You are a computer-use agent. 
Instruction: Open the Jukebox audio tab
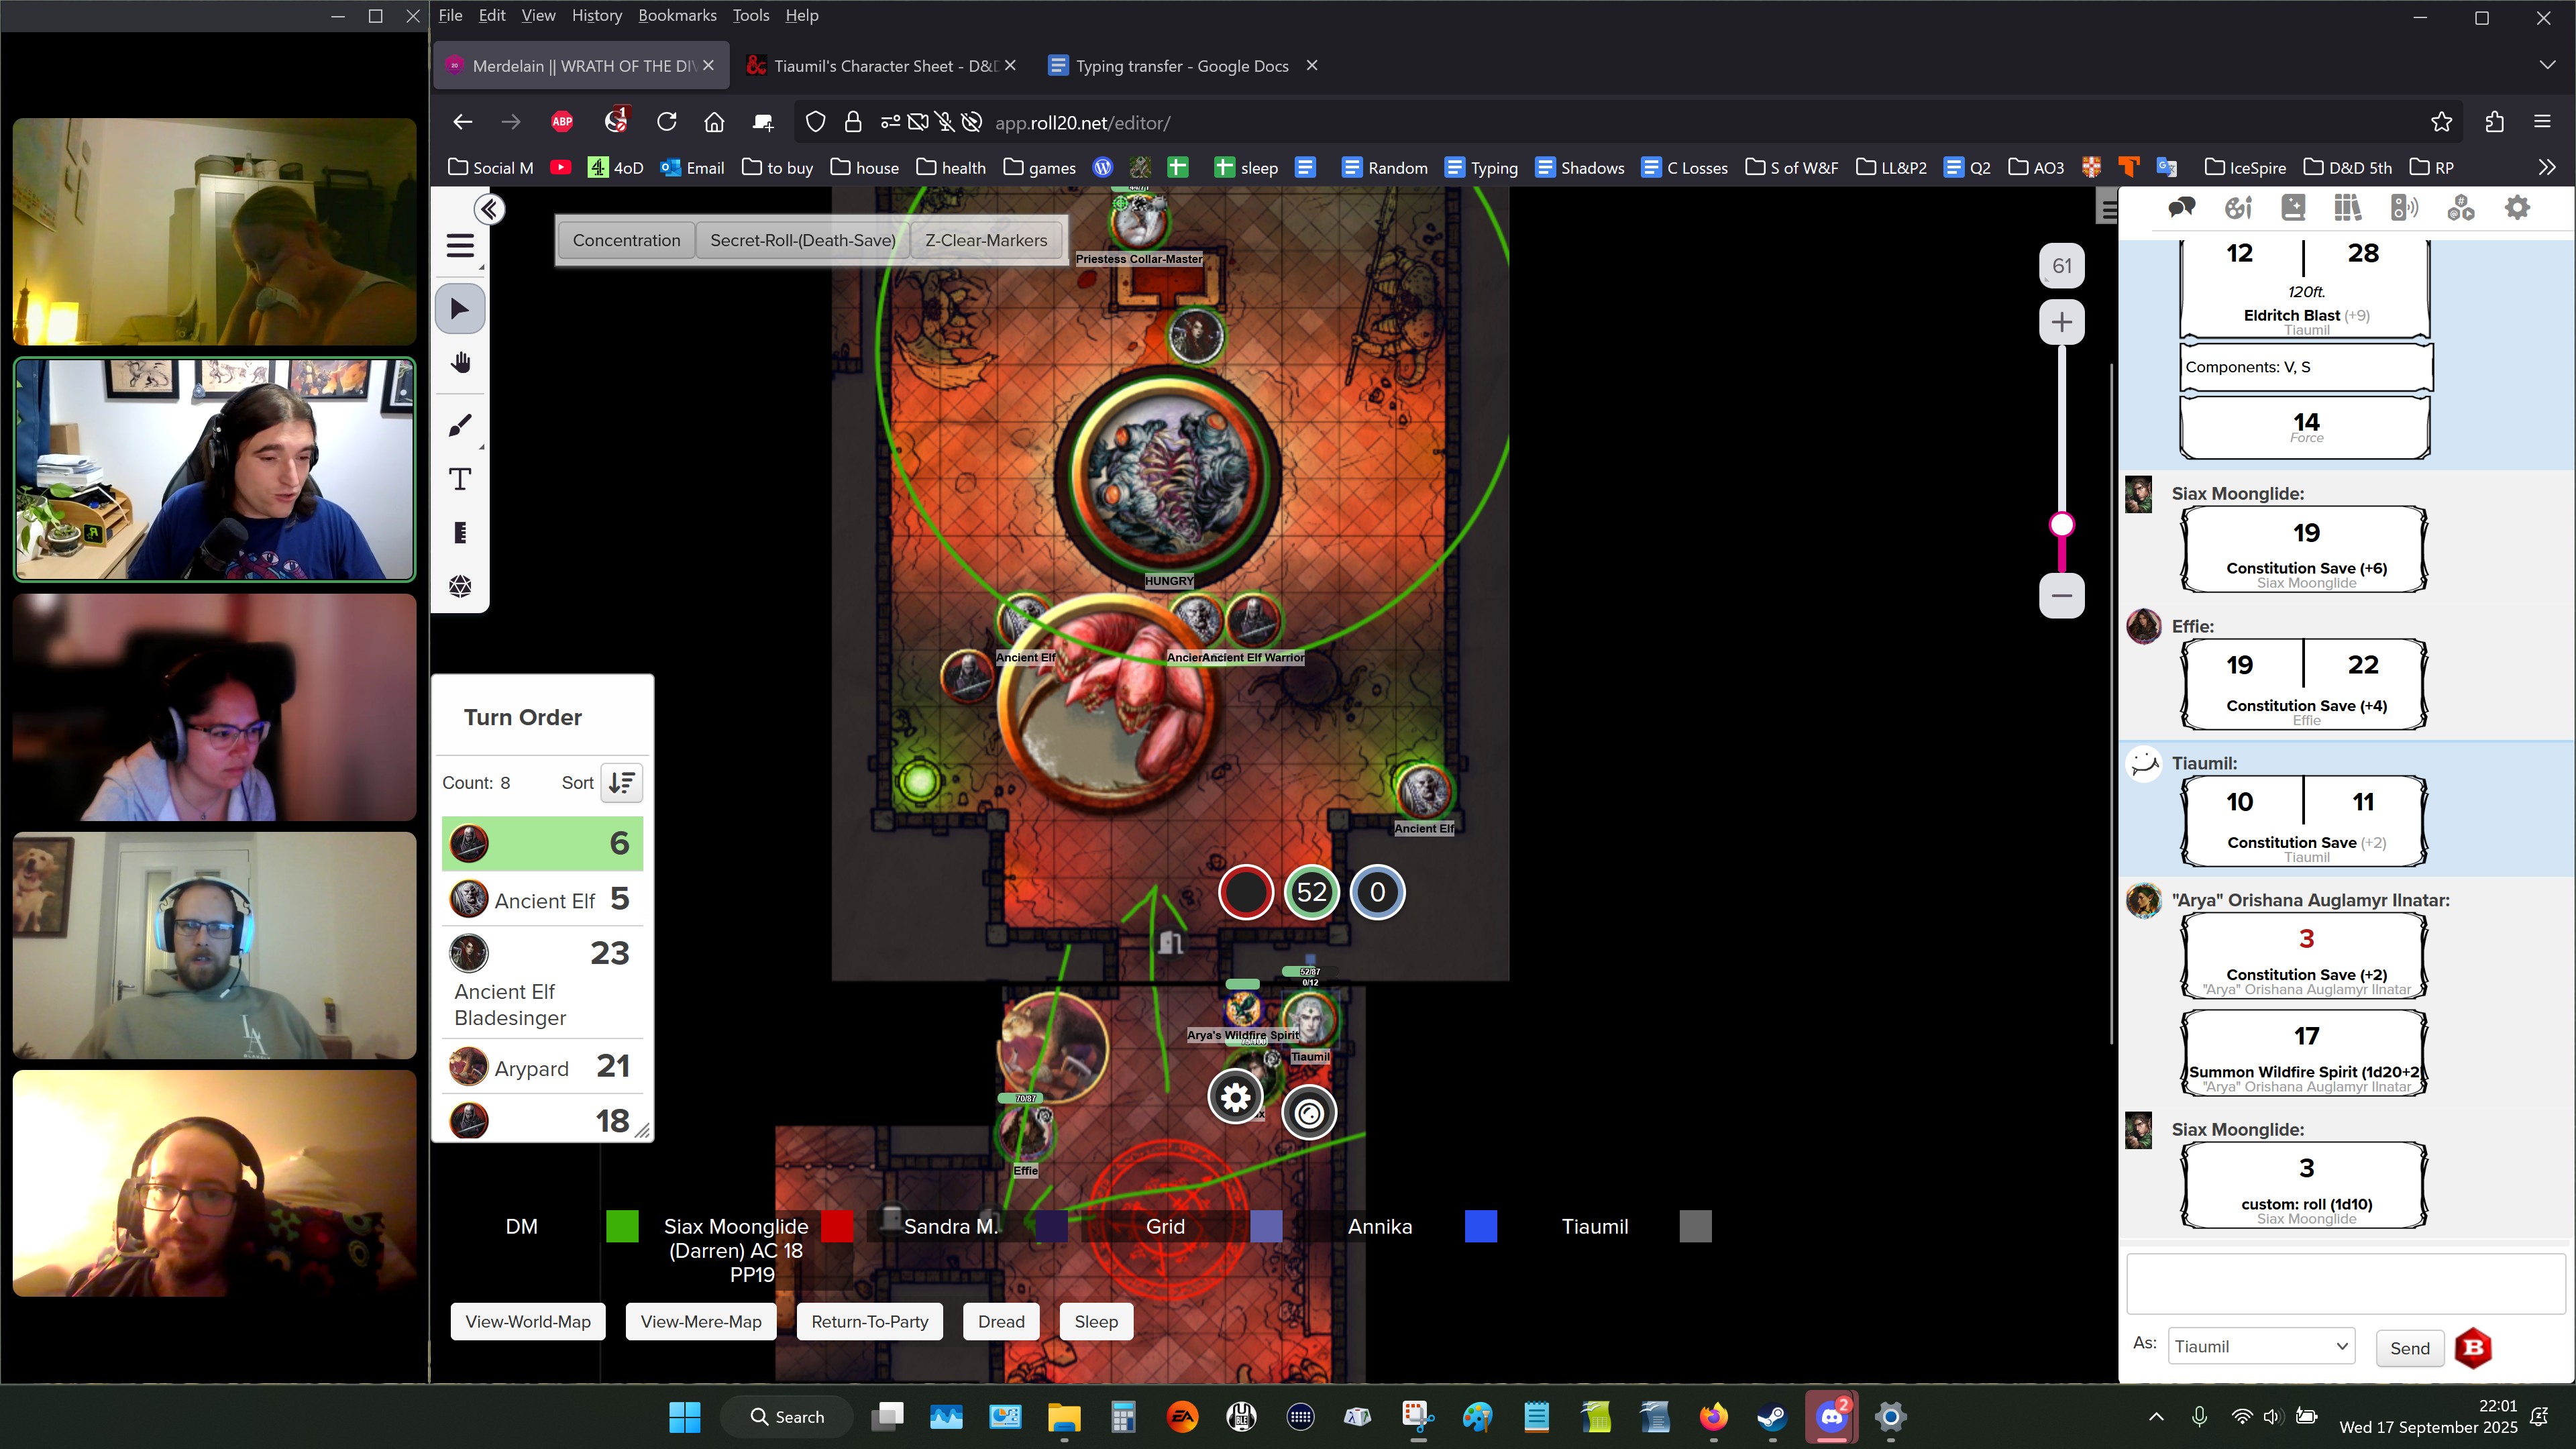pos(2404,208)
